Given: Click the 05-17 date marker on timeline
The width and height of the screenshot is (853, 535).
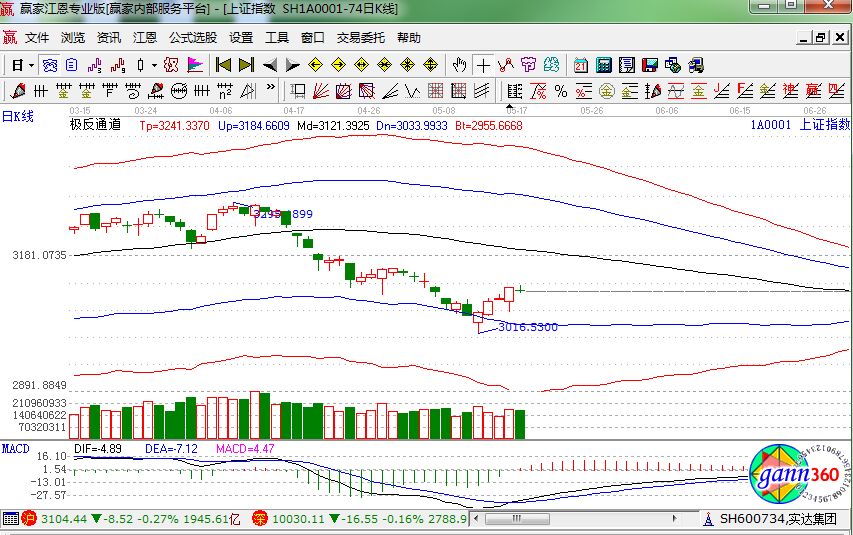Looking at the screenshot, I should (x=515, y=110).
